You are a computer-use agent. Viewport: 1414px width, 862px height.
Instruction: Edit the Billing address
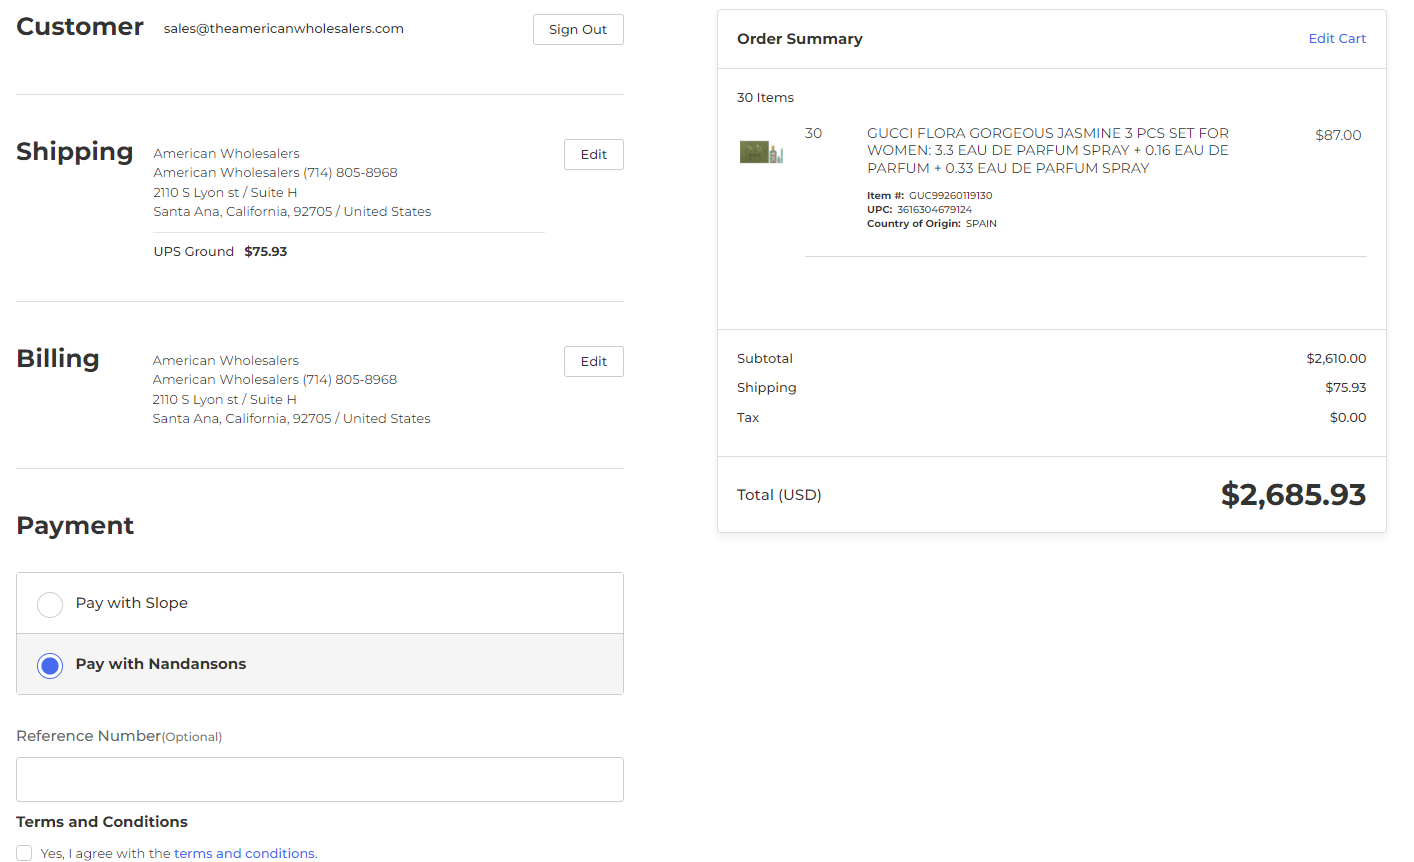(594, 362)
